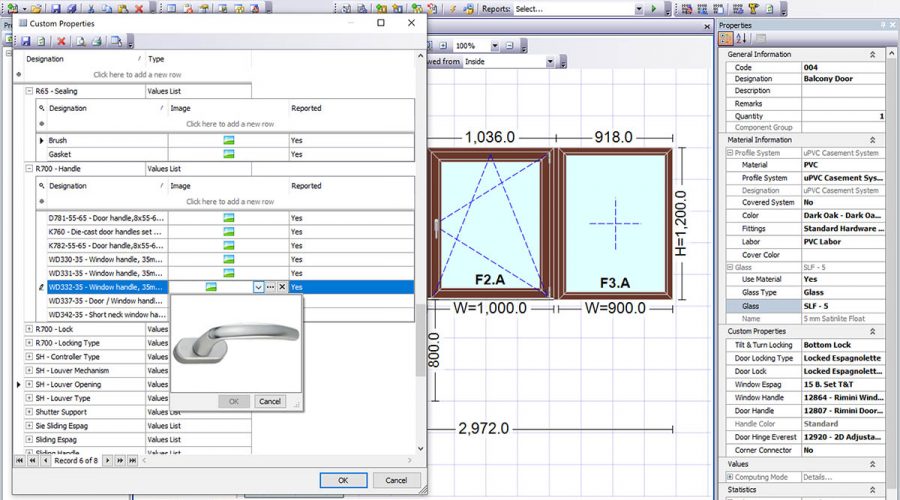The height and width of the screenshot is (500, 900).
Task: Click the clear (X) button in the selected image cell
Action: click(x=282, y=287)
